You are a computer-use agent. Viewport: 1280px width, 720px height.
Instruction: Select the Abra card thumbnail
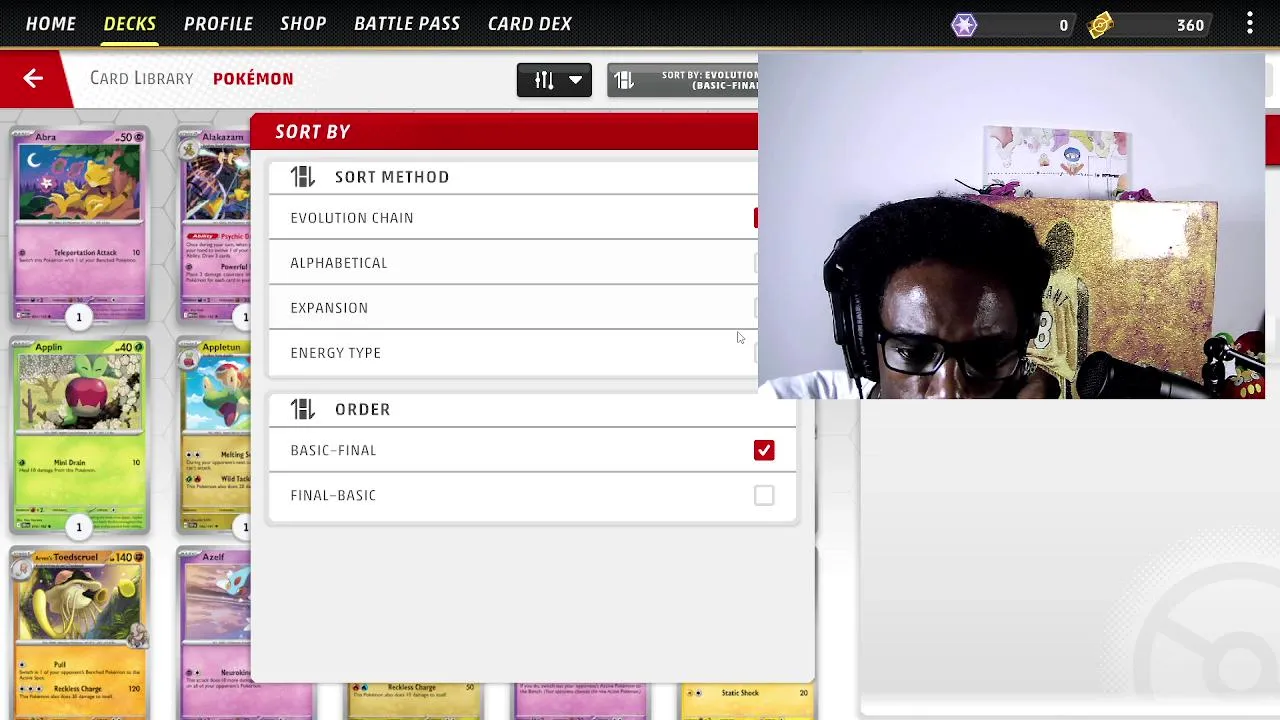(79, 224)
